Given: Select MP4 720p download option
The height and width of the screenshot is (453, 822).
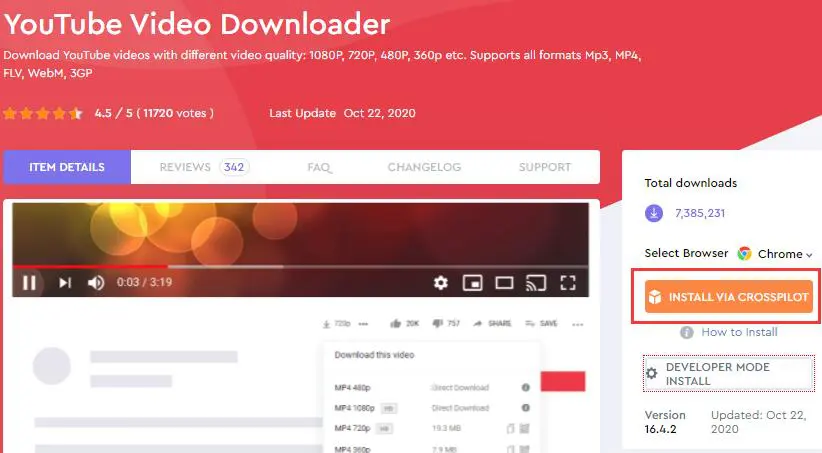Looking at the screenshot, I should tap(352, 428).
